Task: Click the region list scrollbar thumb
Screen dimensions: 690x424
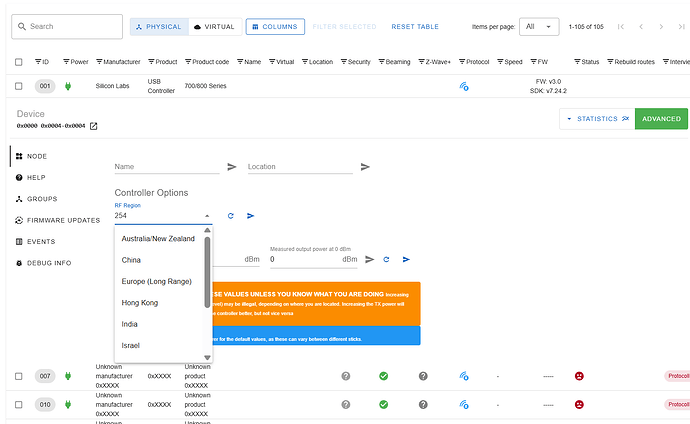Action: pos(207,272)
